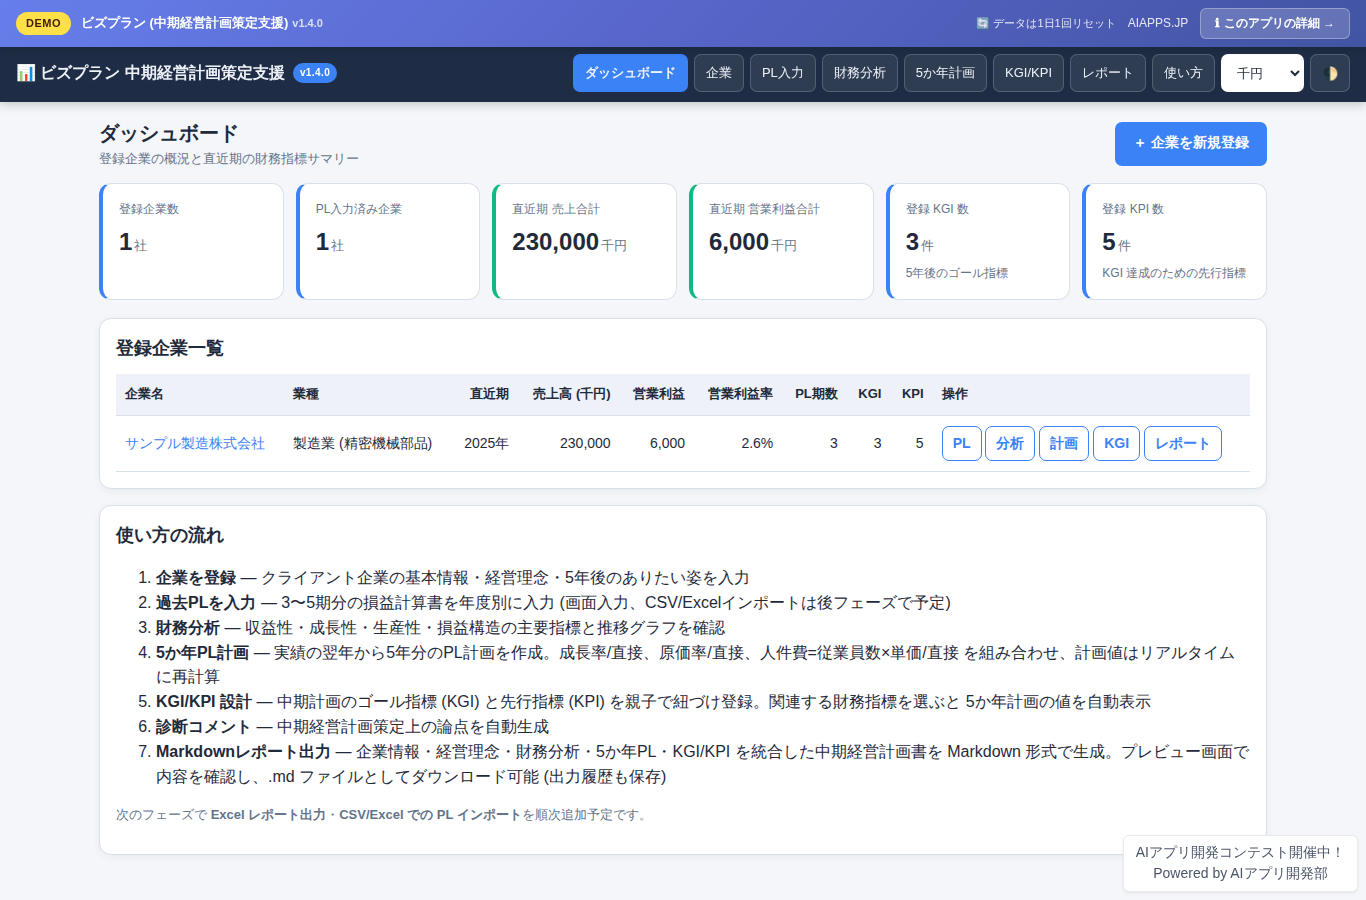Open the 企業 nav tab
This screenshot has height=900, width=1366.
point(719,73)
